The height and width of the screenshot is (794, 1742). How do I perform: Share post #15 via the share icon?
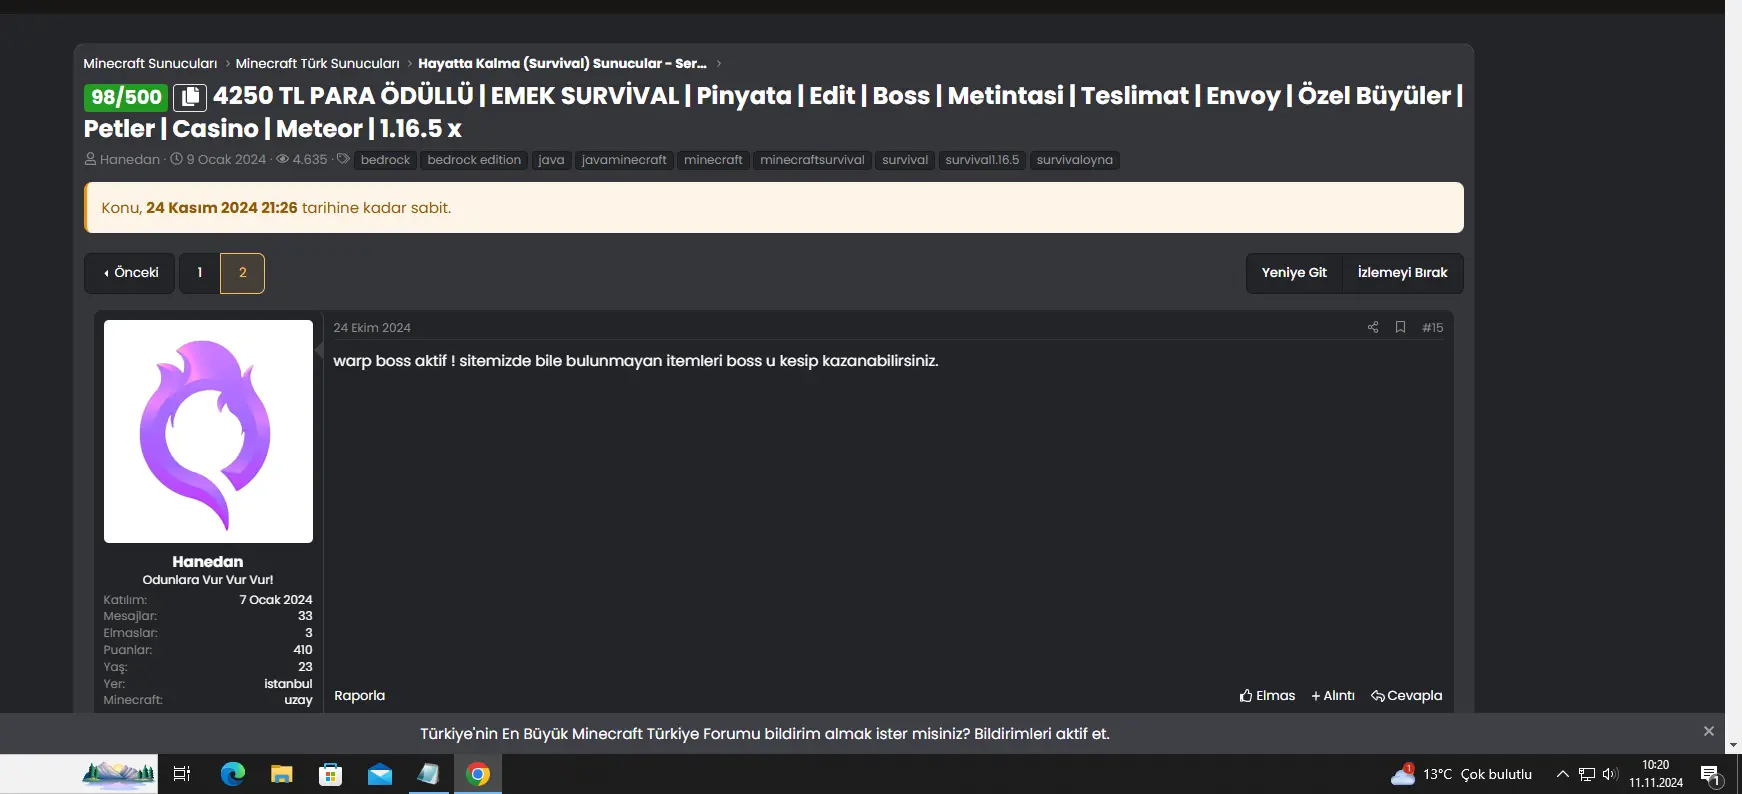pos(1373,327)
